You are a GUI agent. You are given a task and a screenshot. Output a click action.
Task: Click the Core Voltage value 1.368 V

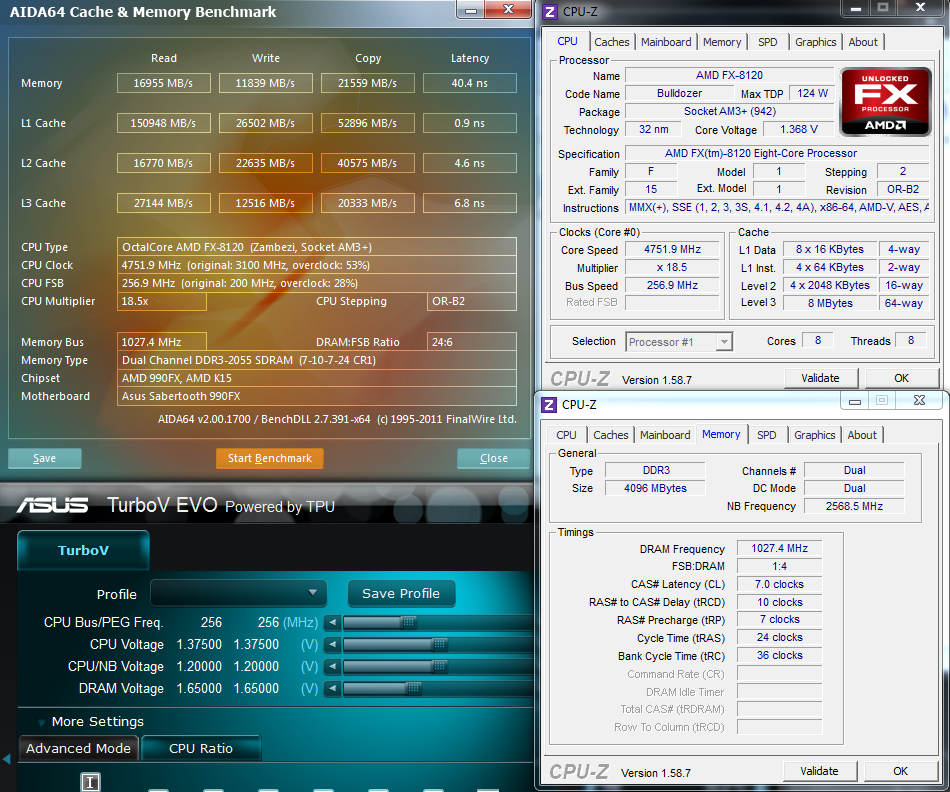(799, 130)
